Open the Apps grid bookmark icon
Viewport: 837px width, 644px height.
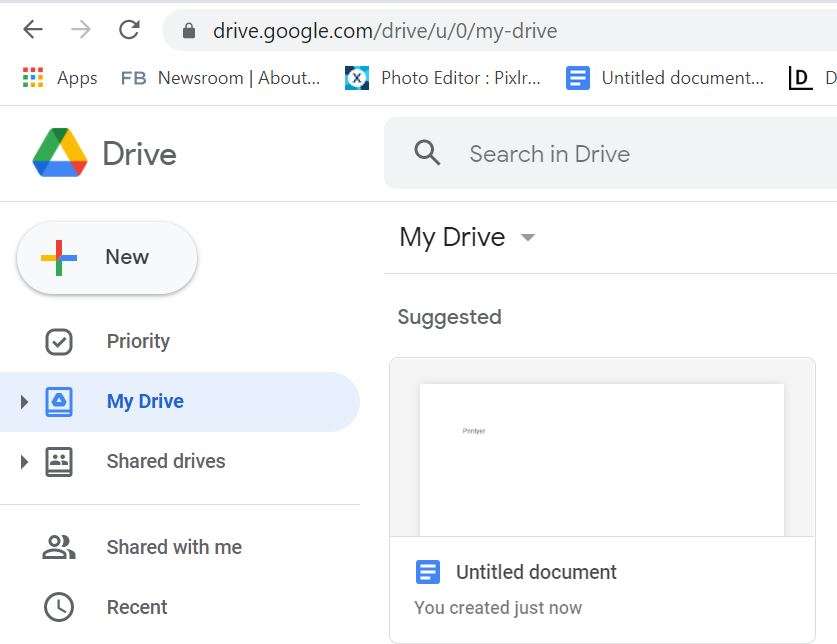(x=33, y=78)
